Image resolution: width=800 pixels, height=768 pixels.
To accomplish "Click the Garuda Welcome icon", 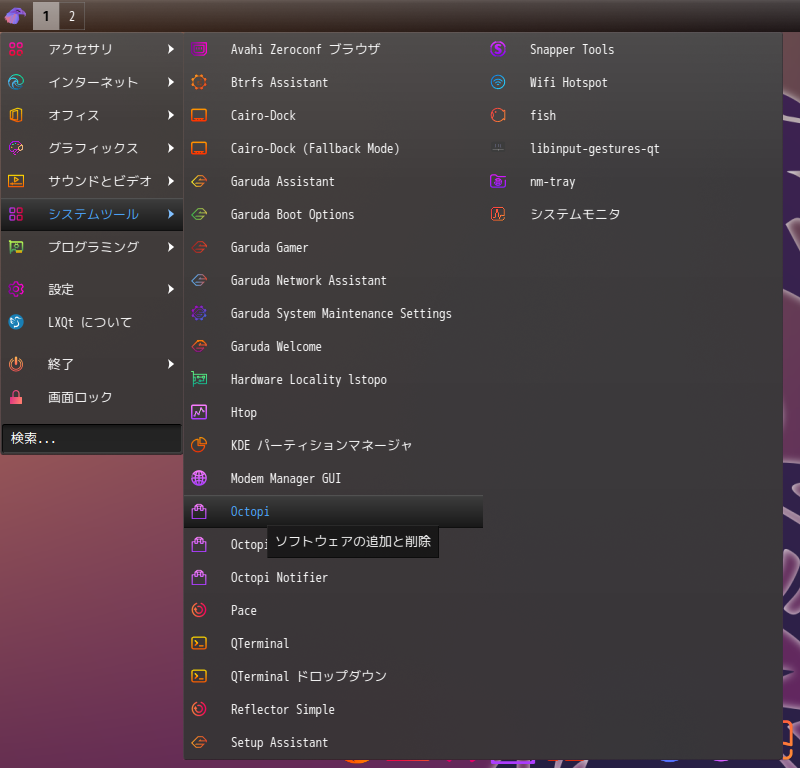I will click(199, 346).
